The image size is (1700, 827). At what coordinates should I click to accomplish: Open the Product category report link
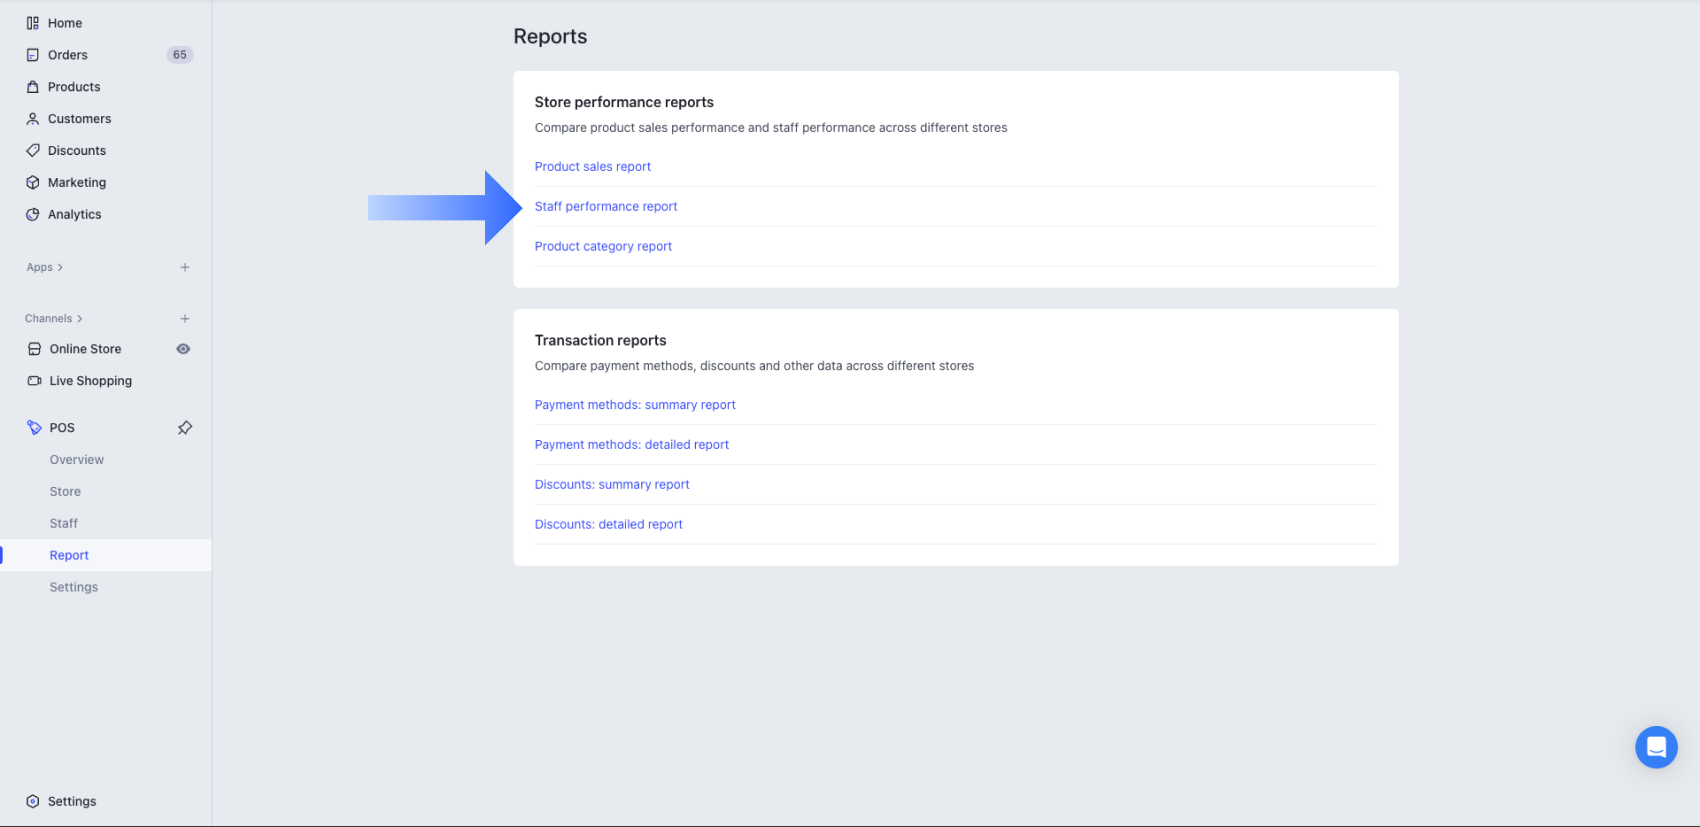603,247
